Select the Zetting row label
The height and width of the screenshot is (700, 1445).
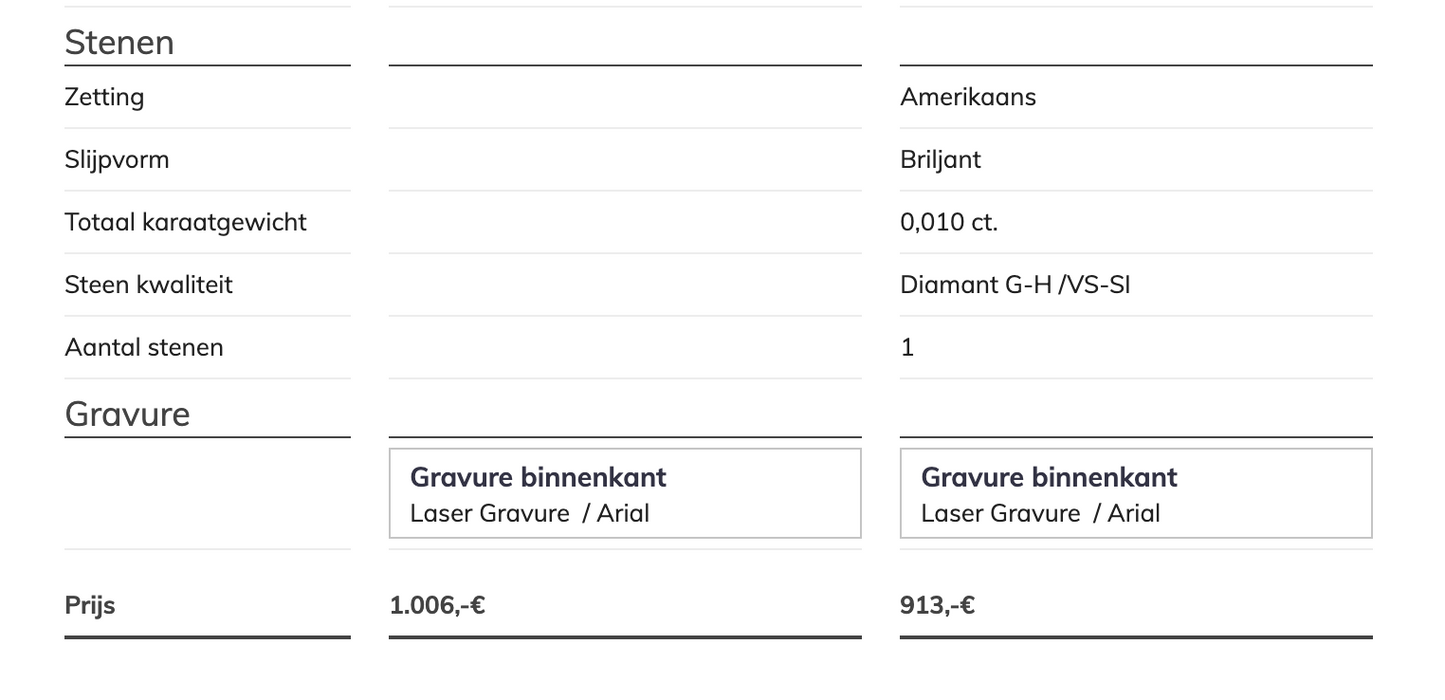click(104, 97)
